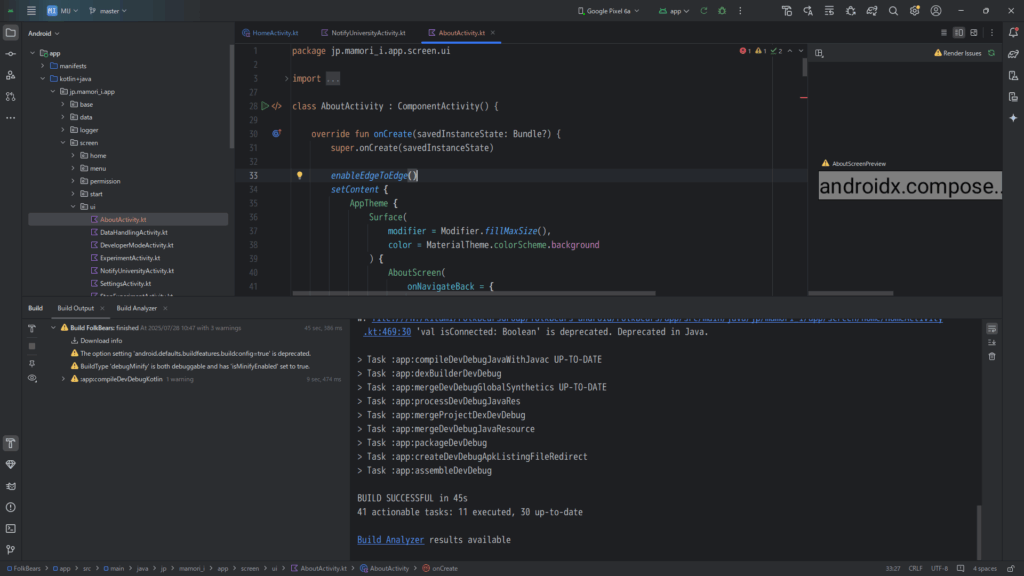Expand the manifests folder in project tree
The height and width of the screenshot is (576, 1024).
(43, 66)
